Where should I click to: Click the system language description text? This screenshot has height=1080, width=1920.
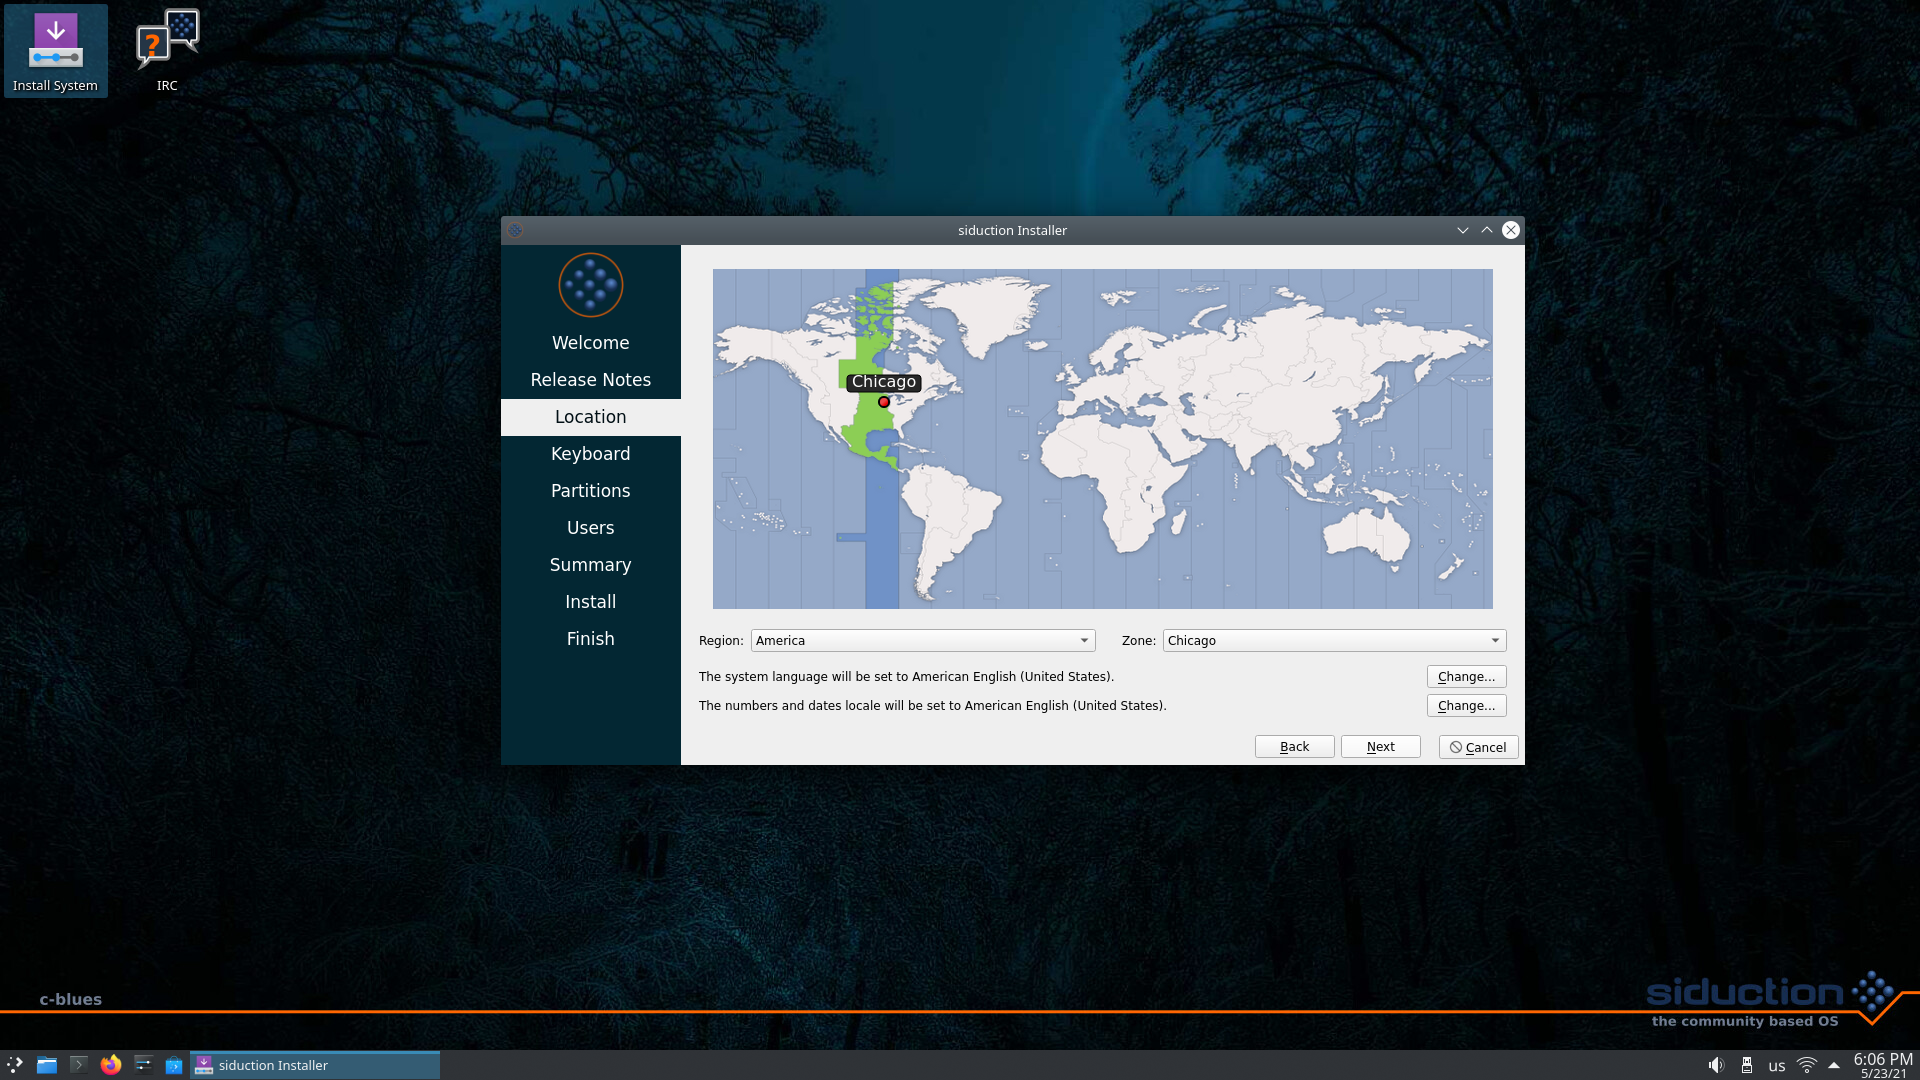906,677
